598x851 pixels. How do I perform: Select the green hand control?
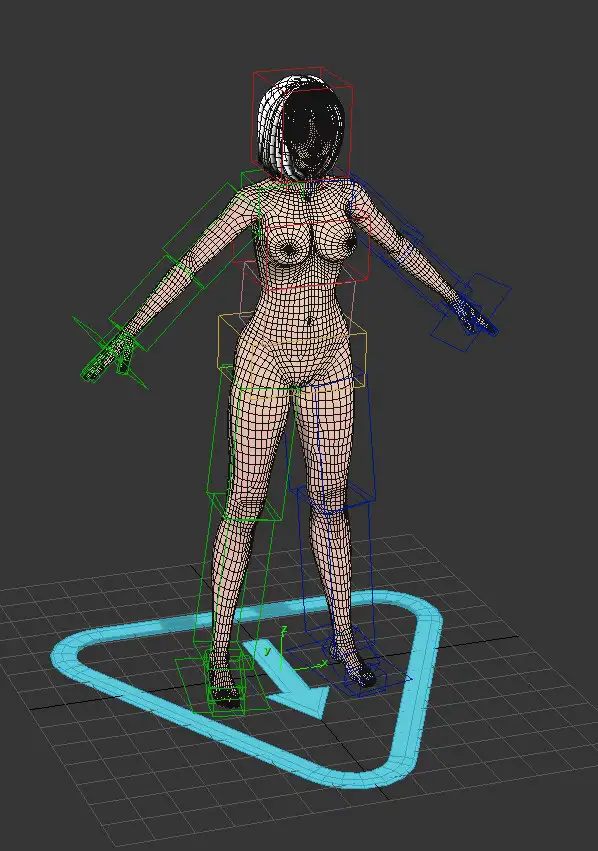[x=109, y=353]
